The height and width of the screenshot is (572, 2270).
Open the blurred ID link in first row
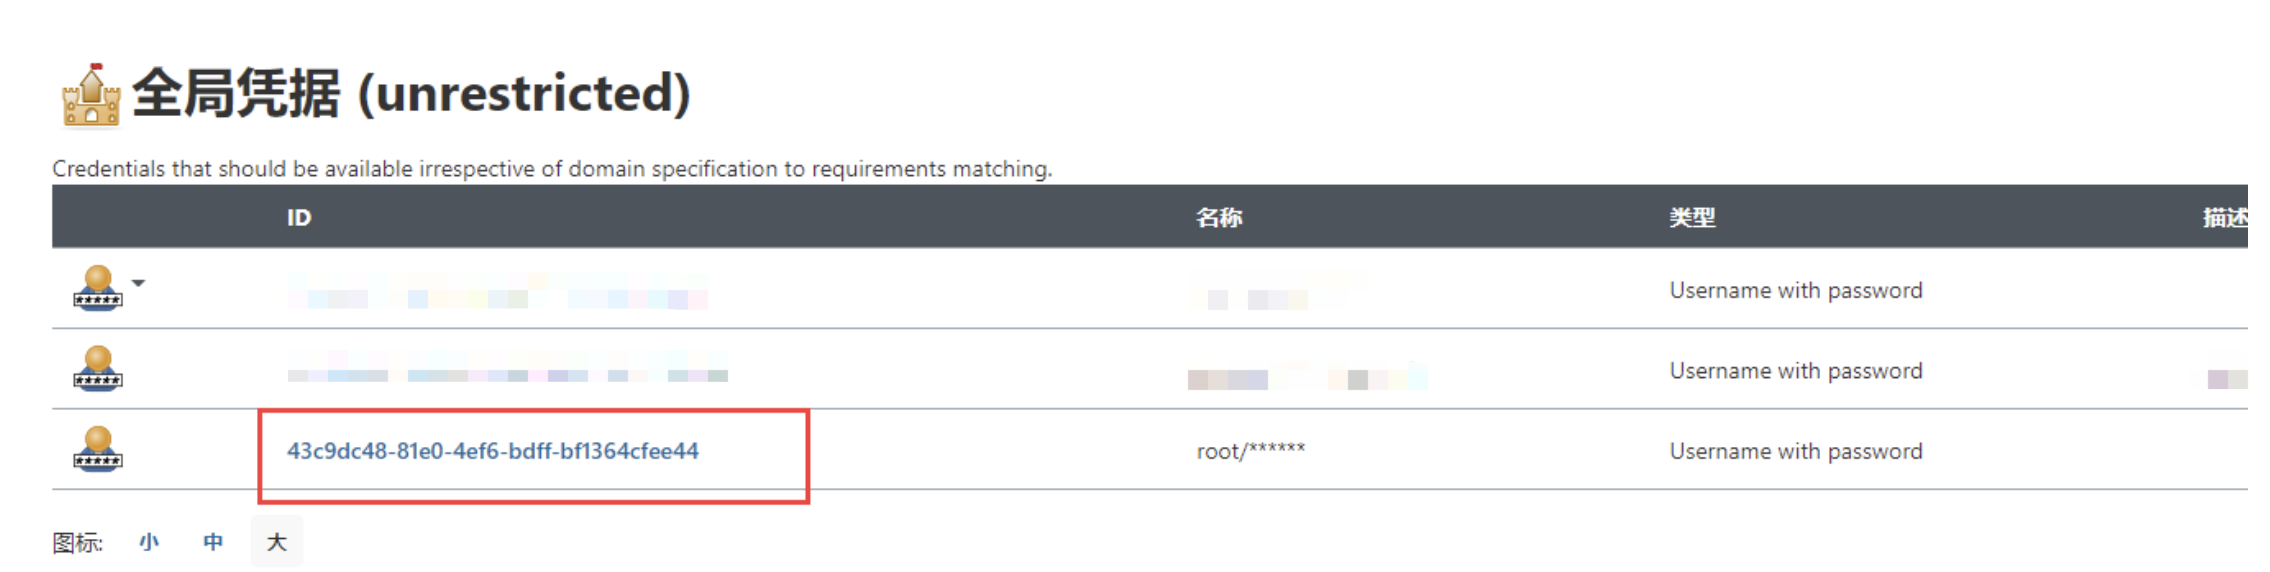coord(497,292)
